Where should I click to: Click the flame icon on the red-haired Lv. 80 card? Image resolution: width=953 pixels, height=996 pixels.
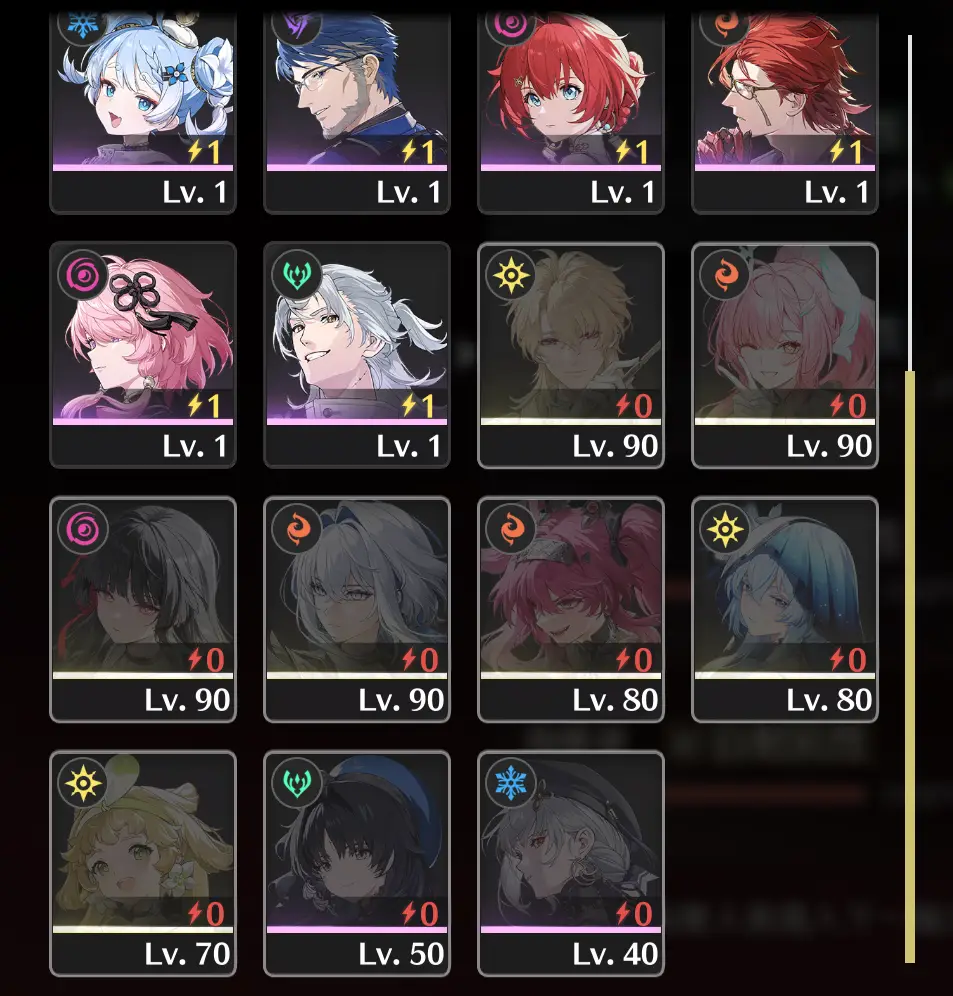pos(511,529)
